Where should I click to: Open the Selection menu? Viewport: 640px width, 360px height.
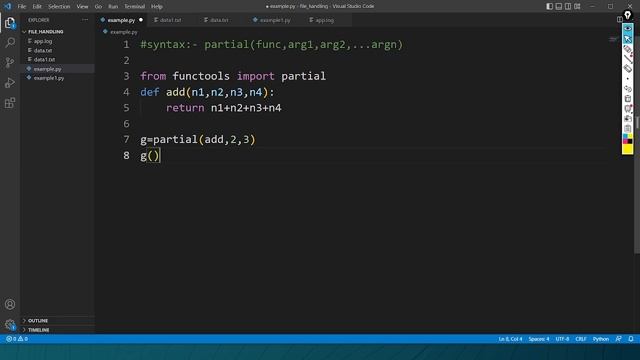(x=59, y=7)
